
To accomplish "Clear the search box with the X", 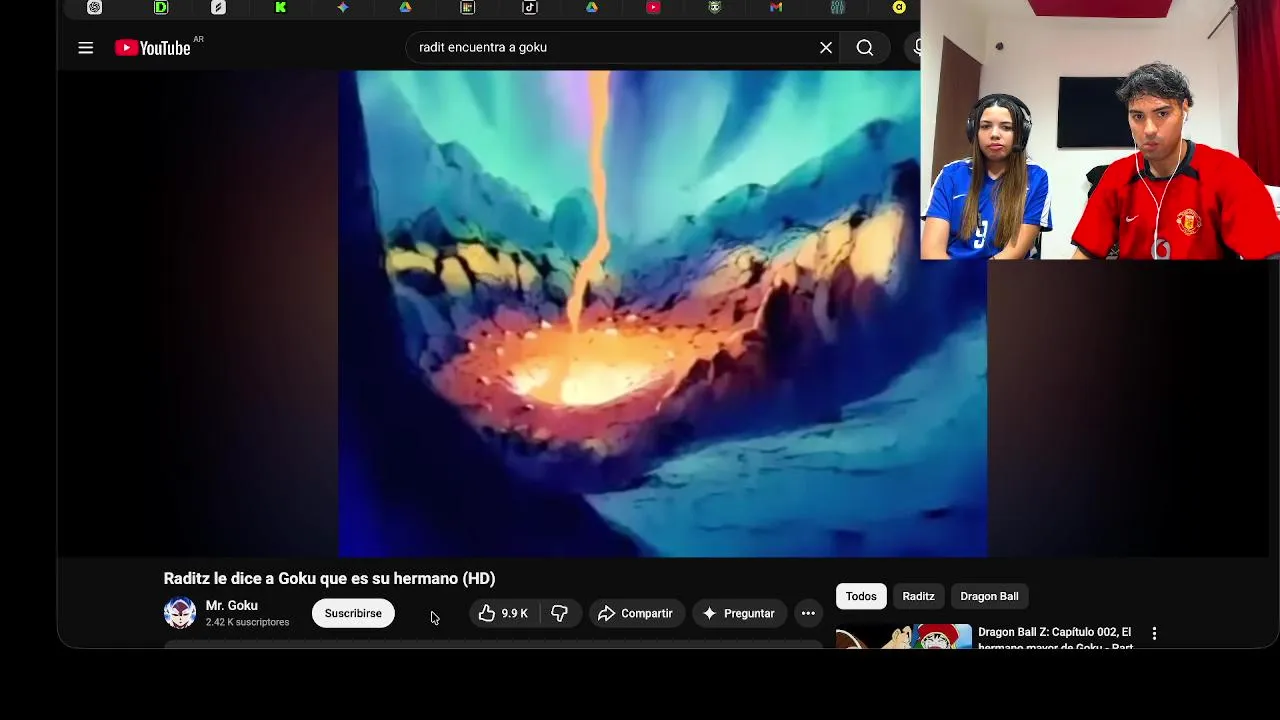I will [x=826, y=48].
